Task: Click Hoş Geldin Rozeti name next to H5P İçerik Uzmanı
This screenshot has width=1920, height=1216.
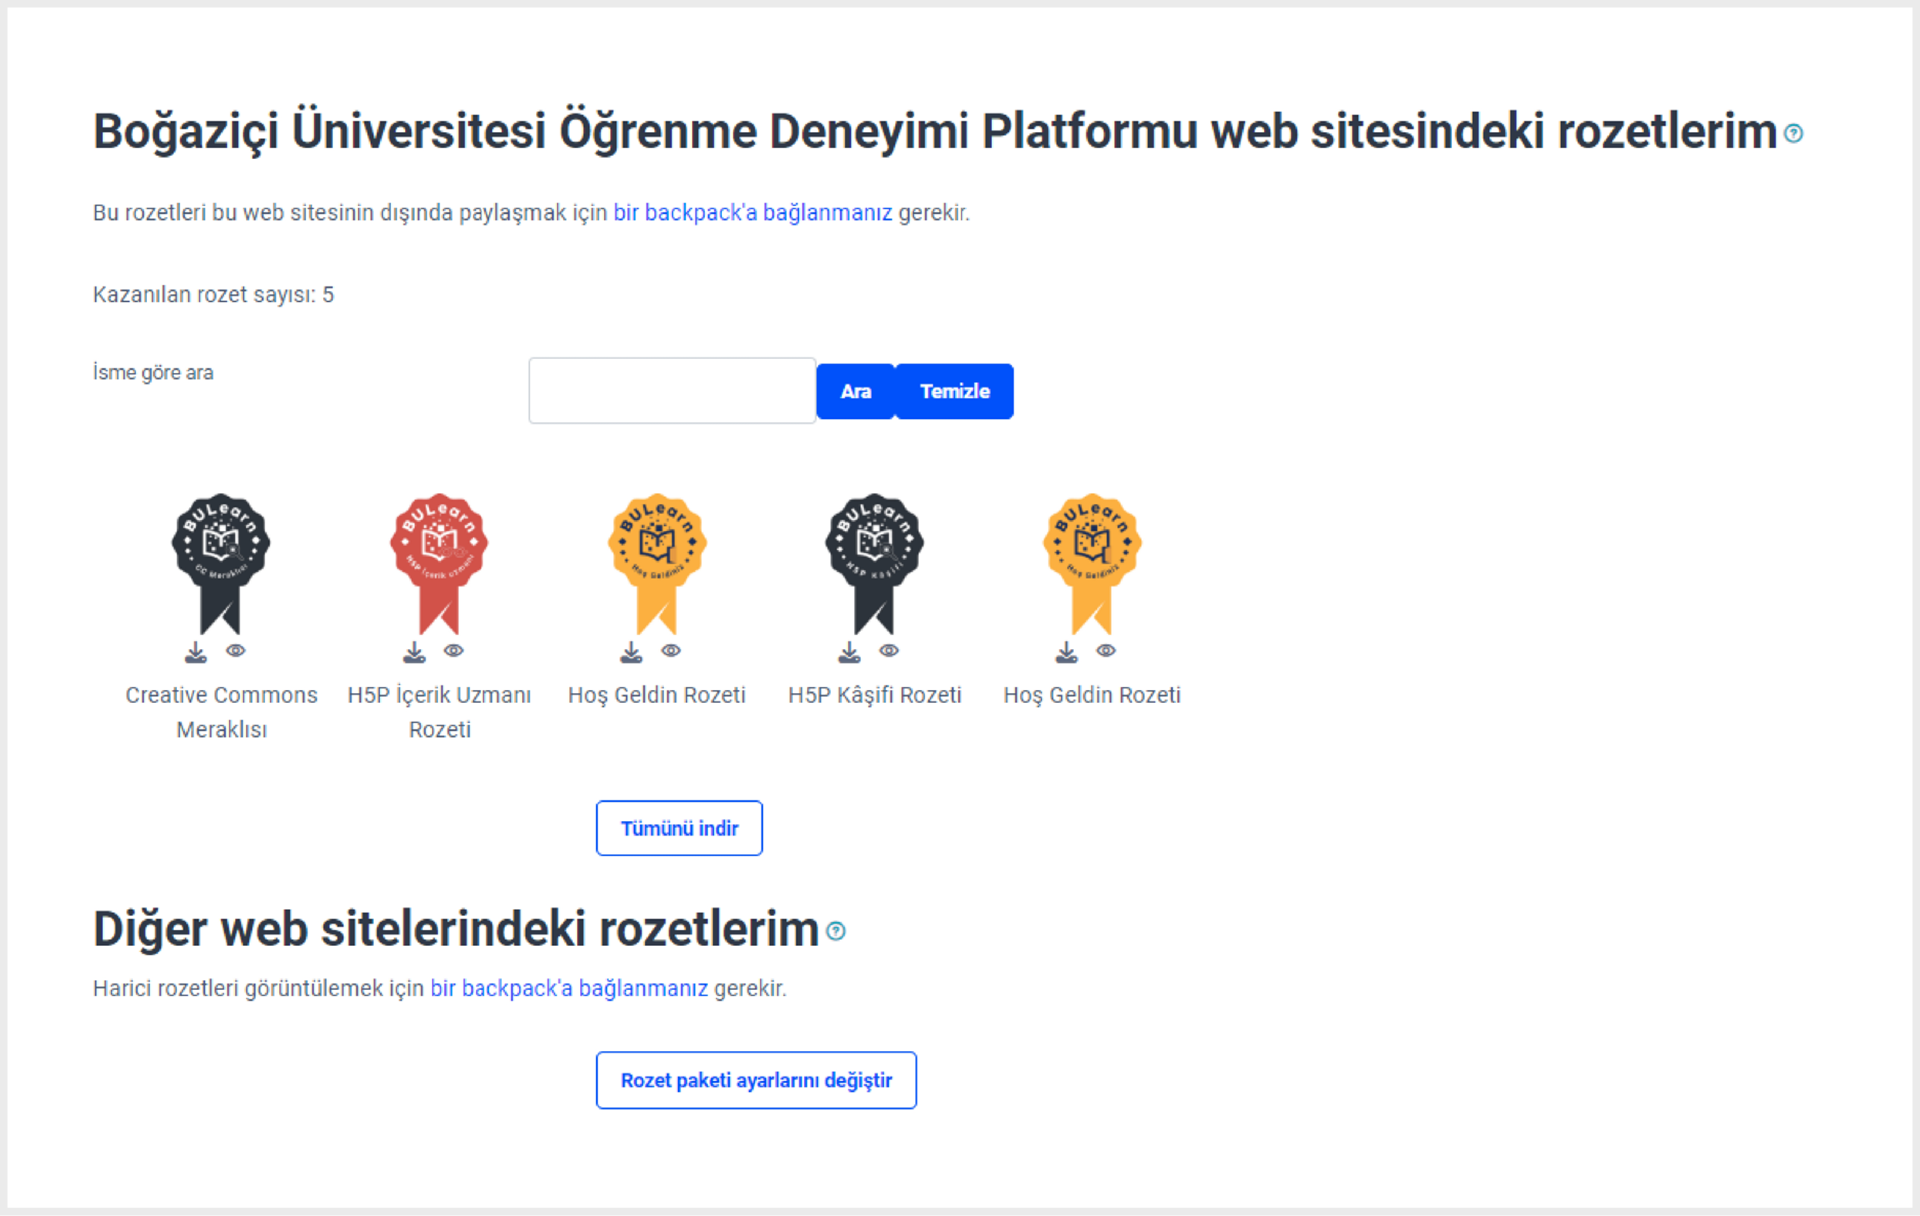Action: (x=657, y=695)
